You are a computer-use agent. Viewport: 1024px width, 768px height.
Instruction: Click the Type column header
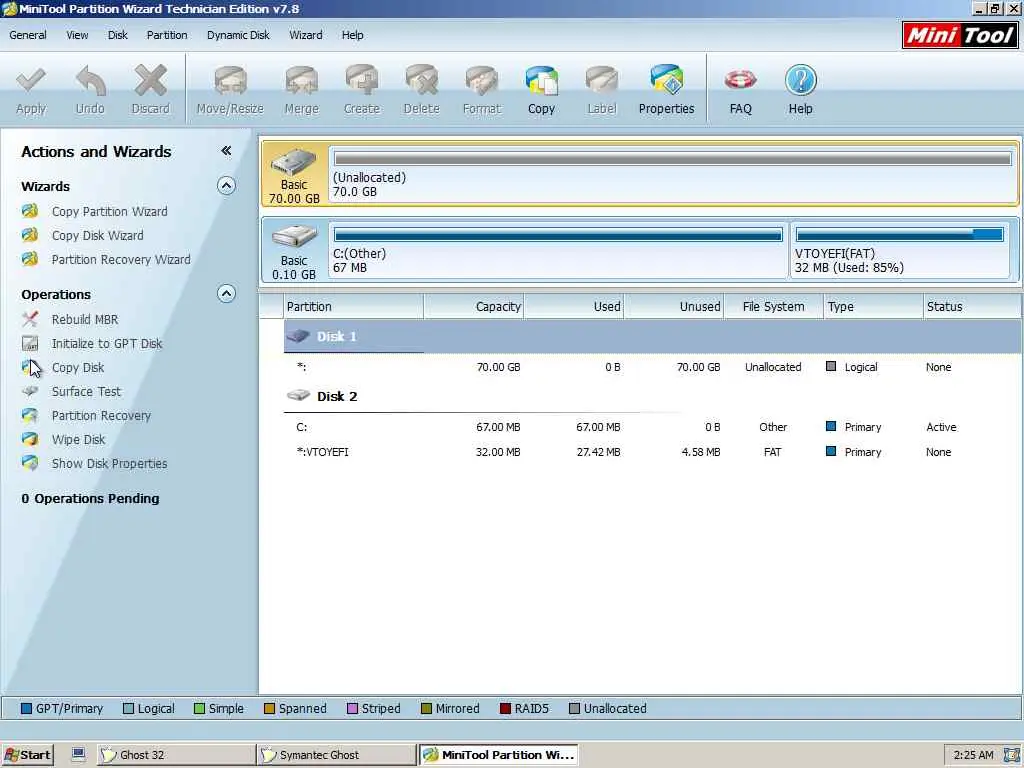tap(873, 306)
